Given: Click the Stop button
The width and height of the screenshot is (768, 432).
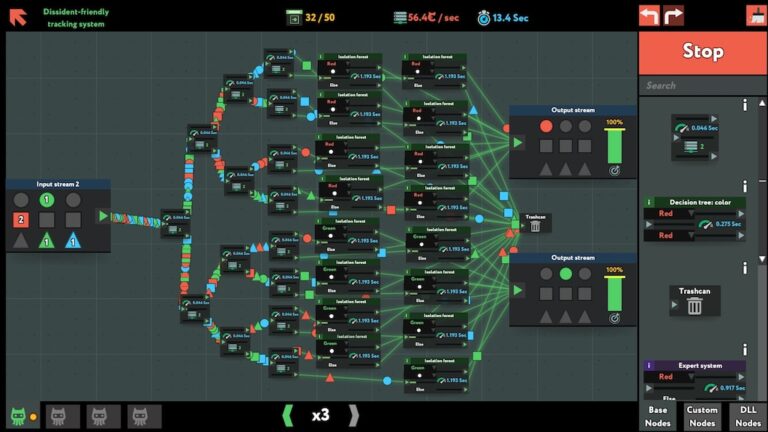Looking at the screenshot, I should point(703,52).
